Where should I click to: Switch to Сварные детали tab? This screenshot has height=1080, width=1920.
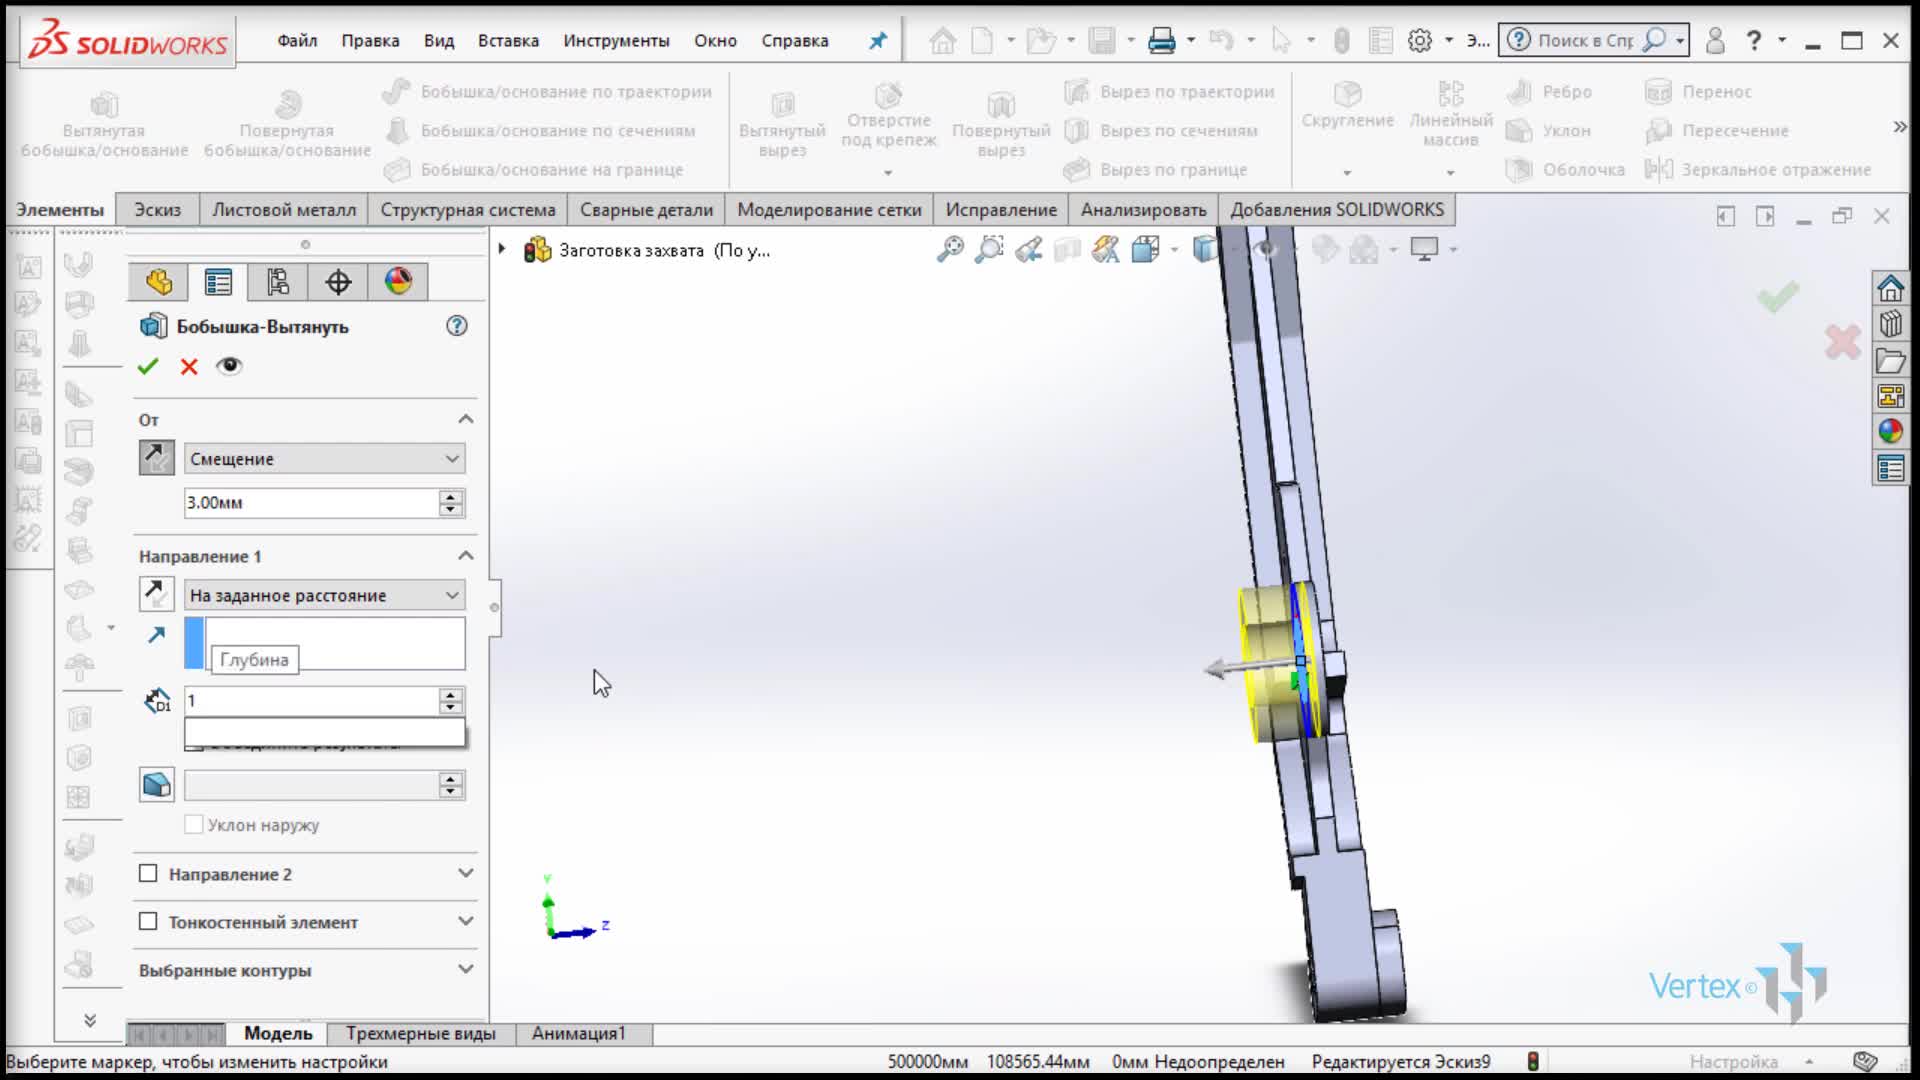click(x=646, y=210)
